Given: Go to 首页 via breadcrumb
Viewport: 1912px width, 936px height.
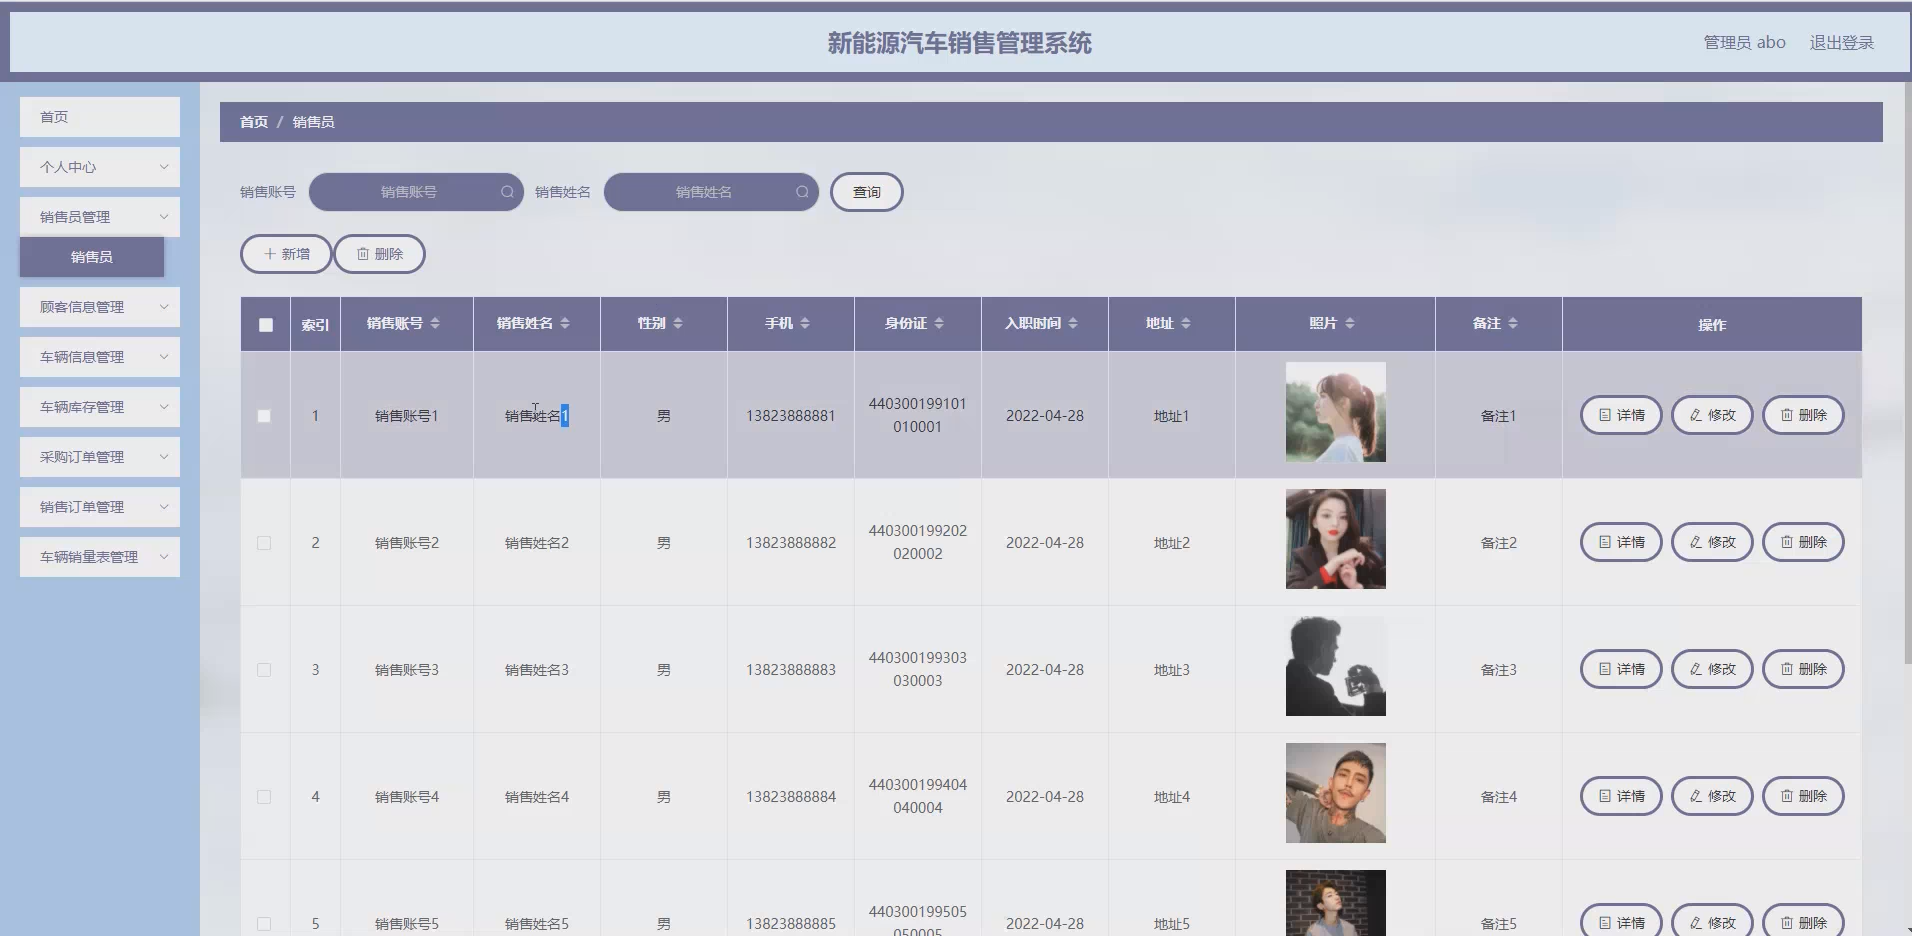Looking at the screenshot, I should tap(254, 122).
